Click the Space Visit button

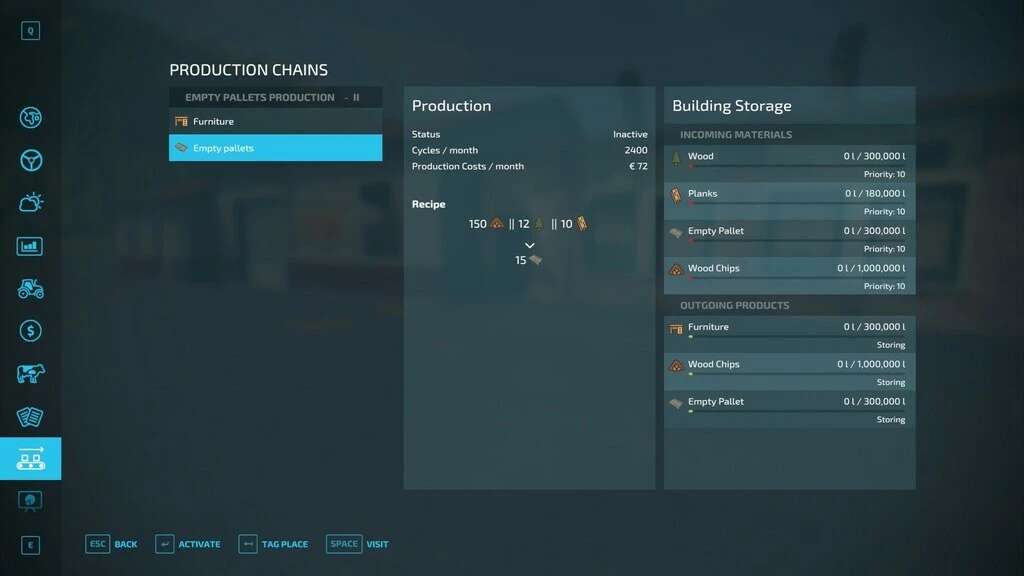pos(357,544)
